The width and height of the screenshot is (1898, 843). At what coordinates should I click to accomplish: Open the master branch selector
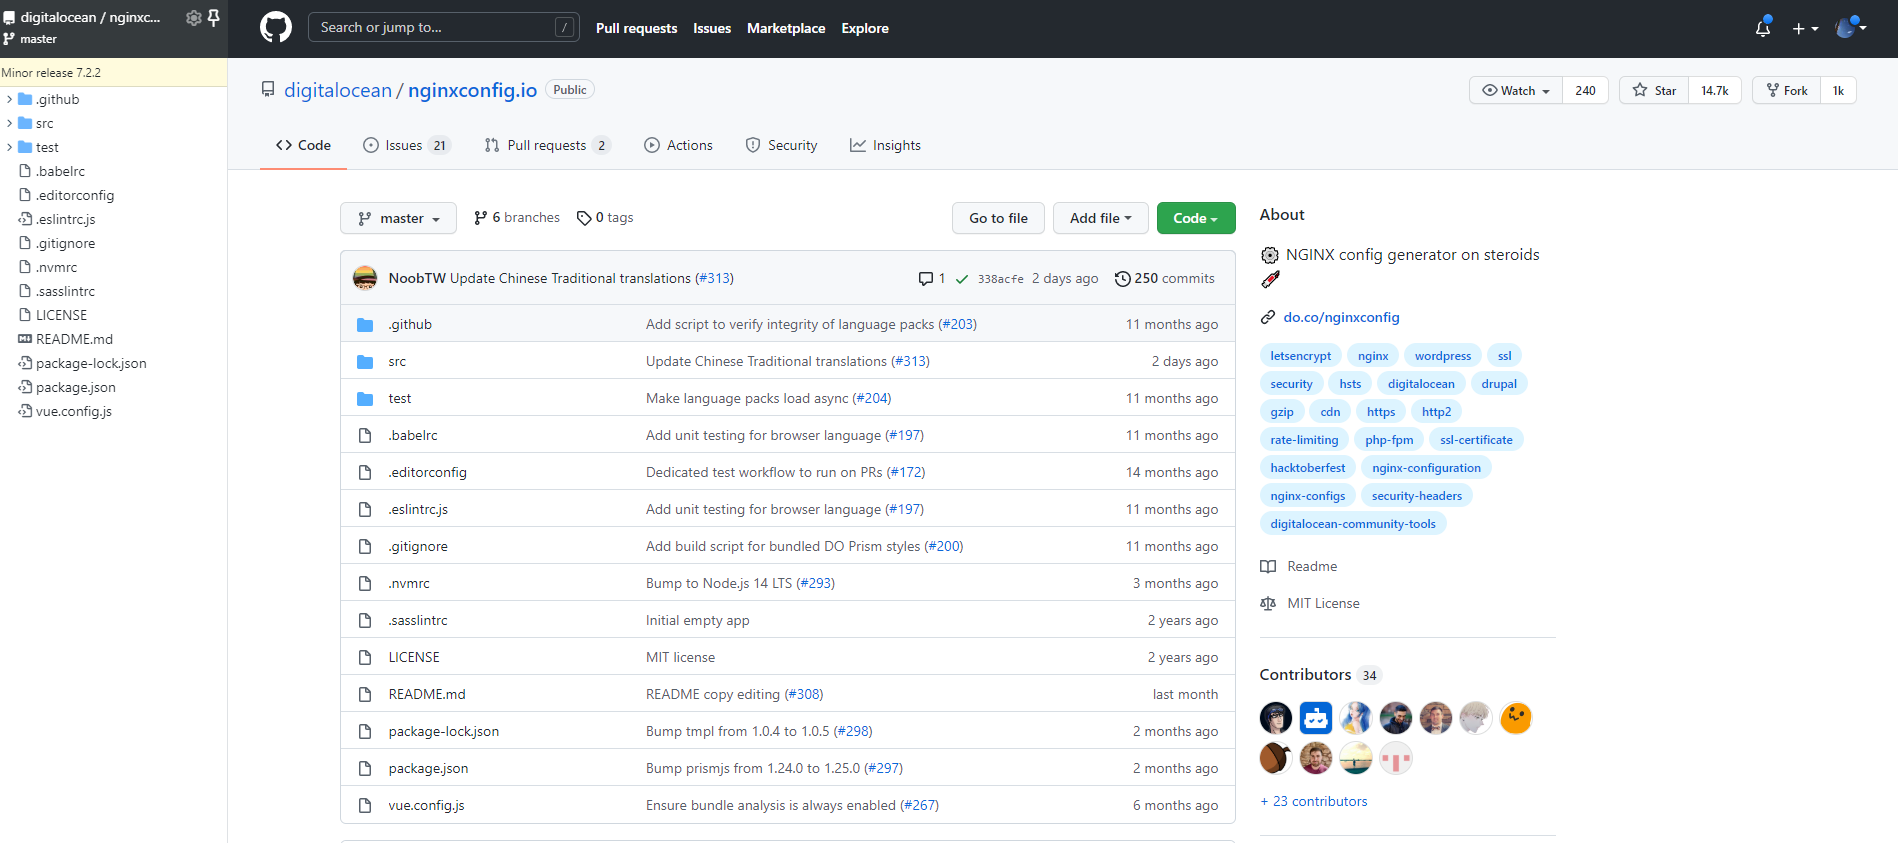click(398, 218)
